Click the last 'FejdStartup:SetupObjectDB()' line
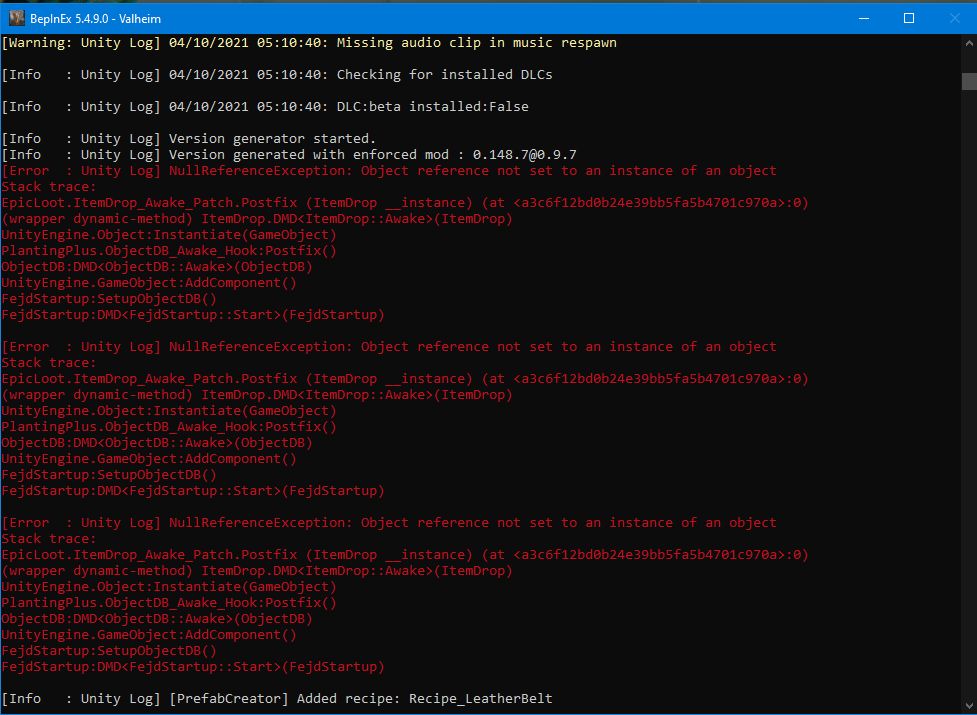This screenshot has width=977, height=715. tap(109, 651)
